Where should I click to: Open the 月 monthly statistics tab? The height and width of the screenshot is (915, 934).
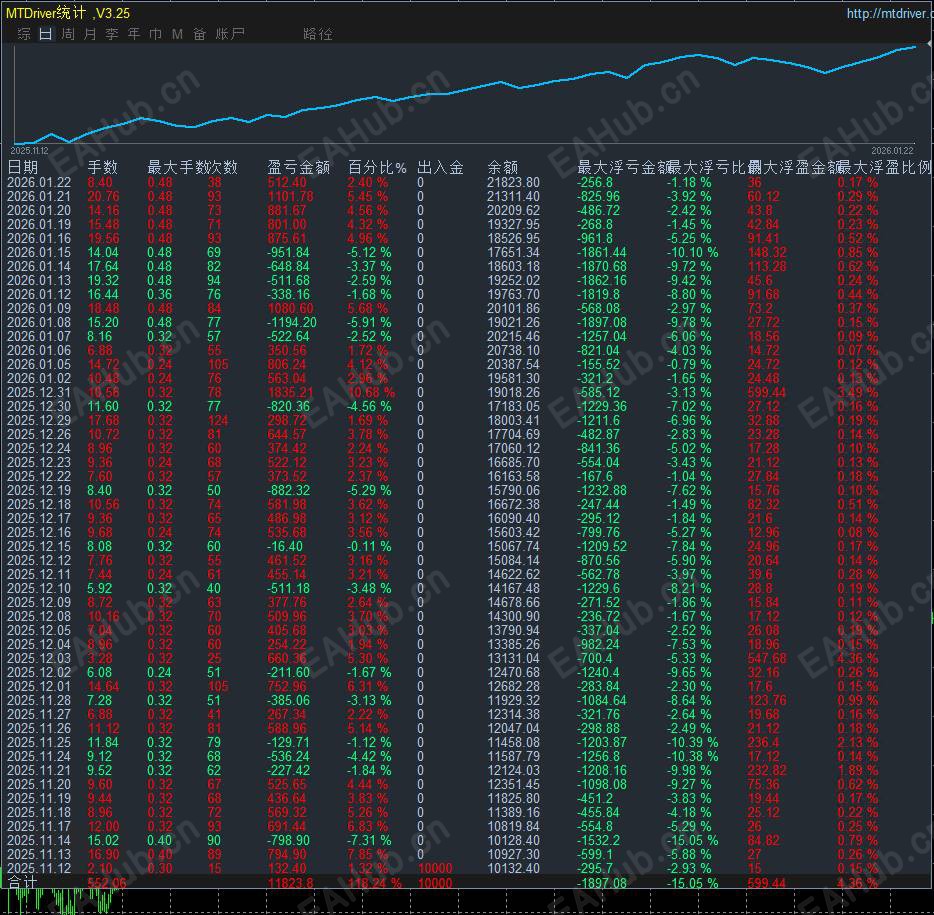coord(90,34)
